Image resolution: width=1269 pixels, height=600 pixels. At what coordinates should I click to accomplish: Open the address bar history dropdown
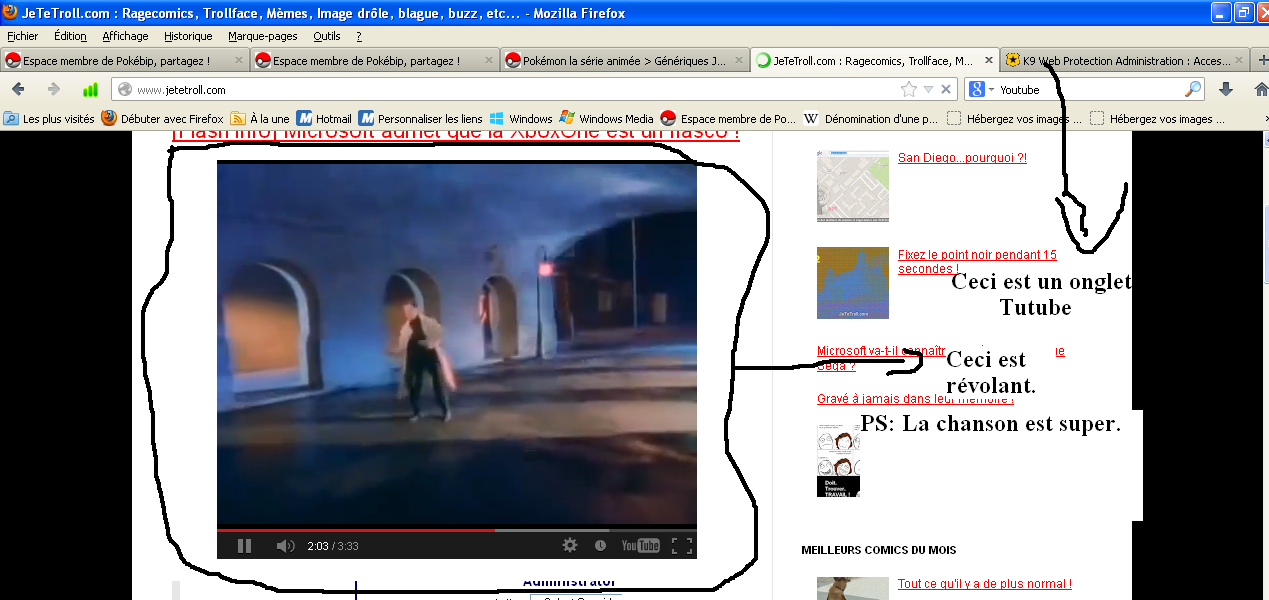point(928,89)
